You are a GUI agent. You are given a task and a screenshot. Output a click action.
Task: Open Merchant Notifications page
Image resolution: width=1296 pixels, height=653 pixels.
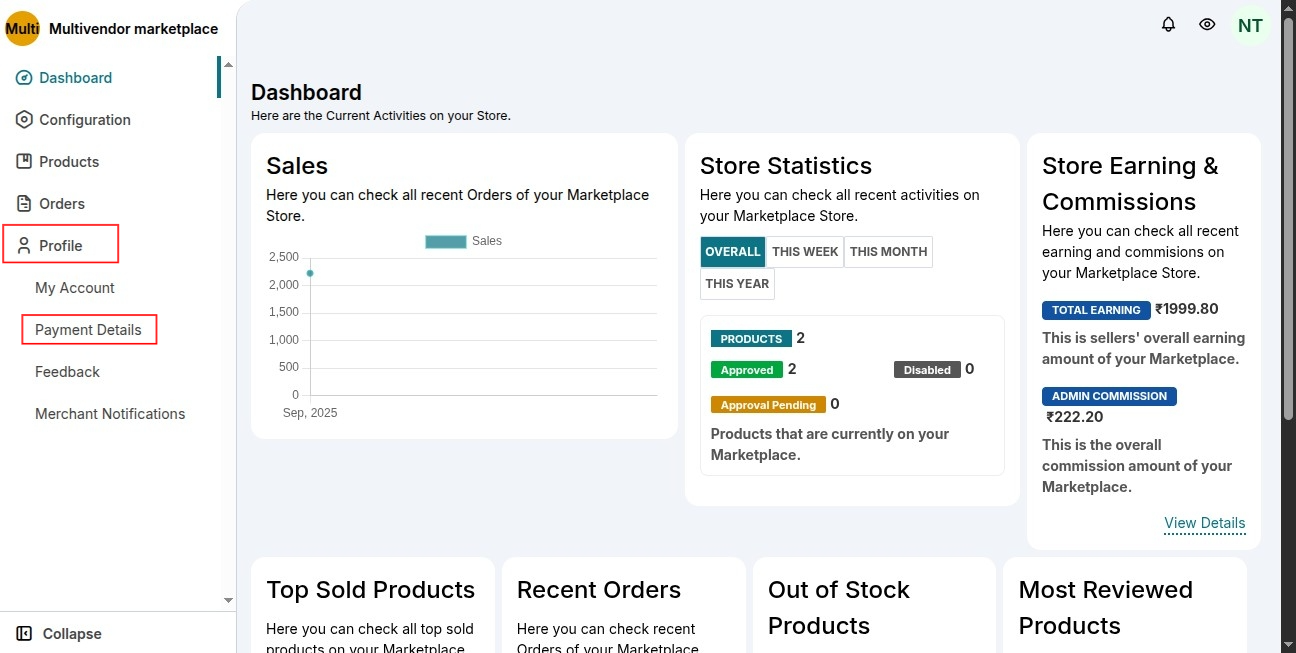click(110, 414)
